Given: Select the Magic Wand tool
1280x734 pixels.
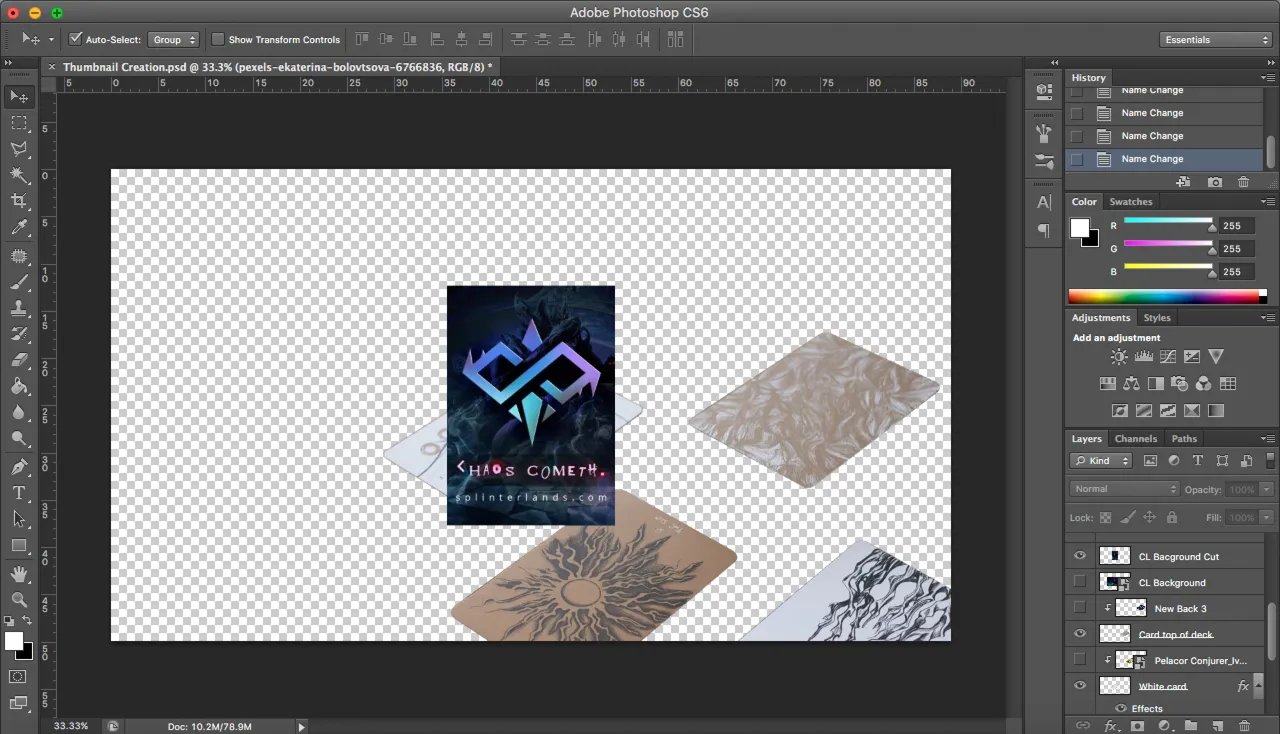Looking at the screenshot, I should point(19,175).
